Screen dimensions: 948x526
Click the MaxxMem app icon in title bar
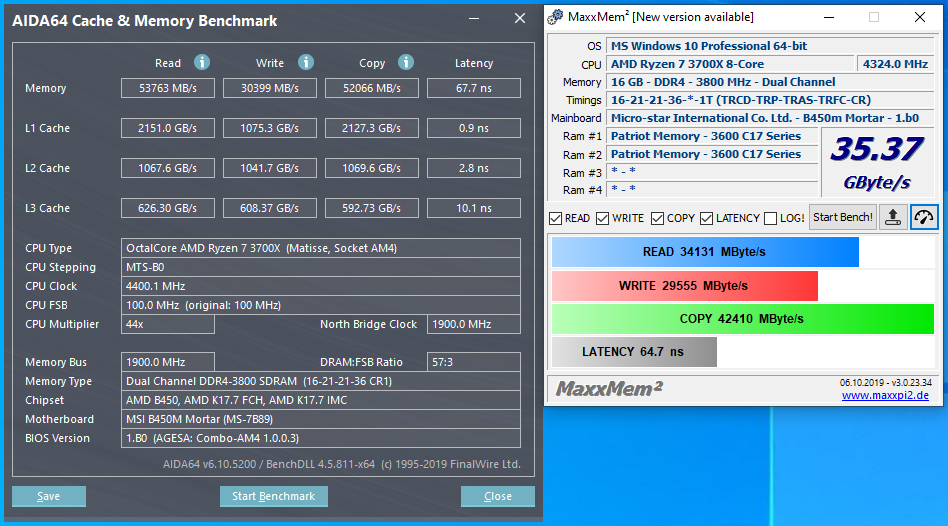point(555,17)
